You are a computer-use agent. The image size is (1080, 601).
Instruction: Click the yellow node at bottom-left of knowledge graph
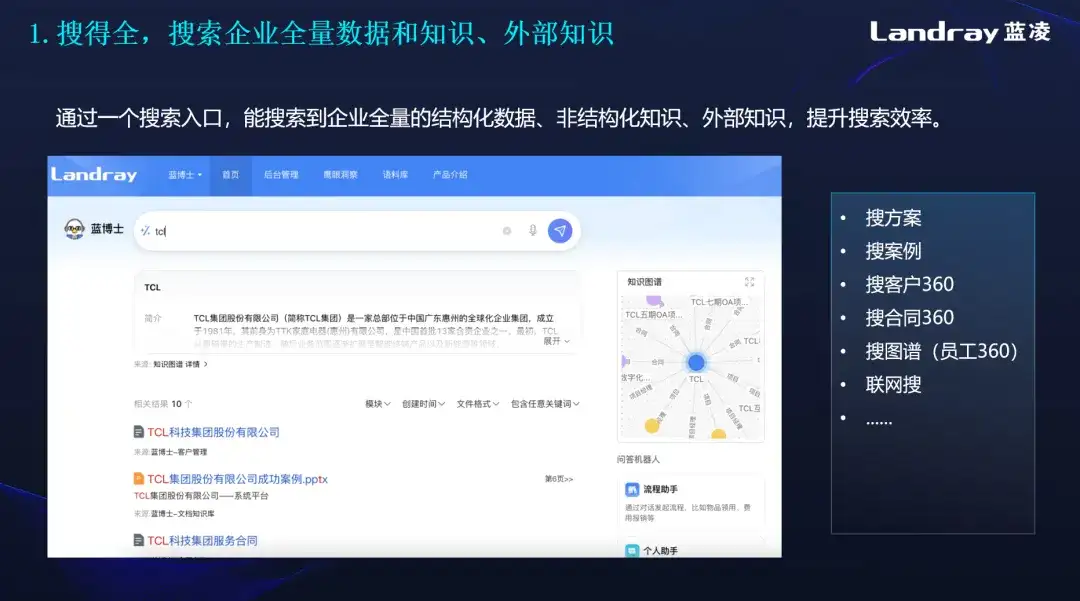click(x=652, y=425)
